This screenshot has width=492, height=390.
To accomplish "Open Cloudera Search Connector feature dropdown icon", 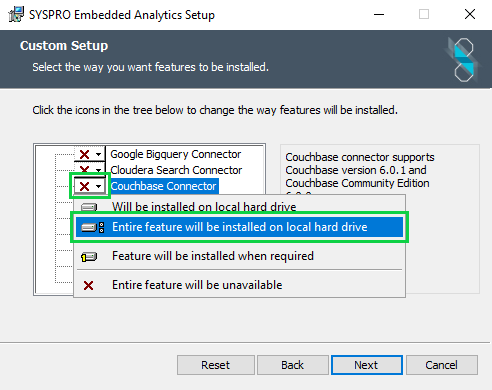I will click(90, 169).
